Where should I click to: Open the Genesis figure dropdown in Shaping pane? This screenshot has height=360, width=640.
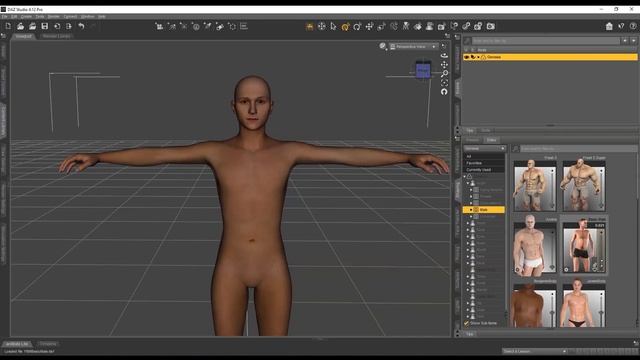(484, 149)
